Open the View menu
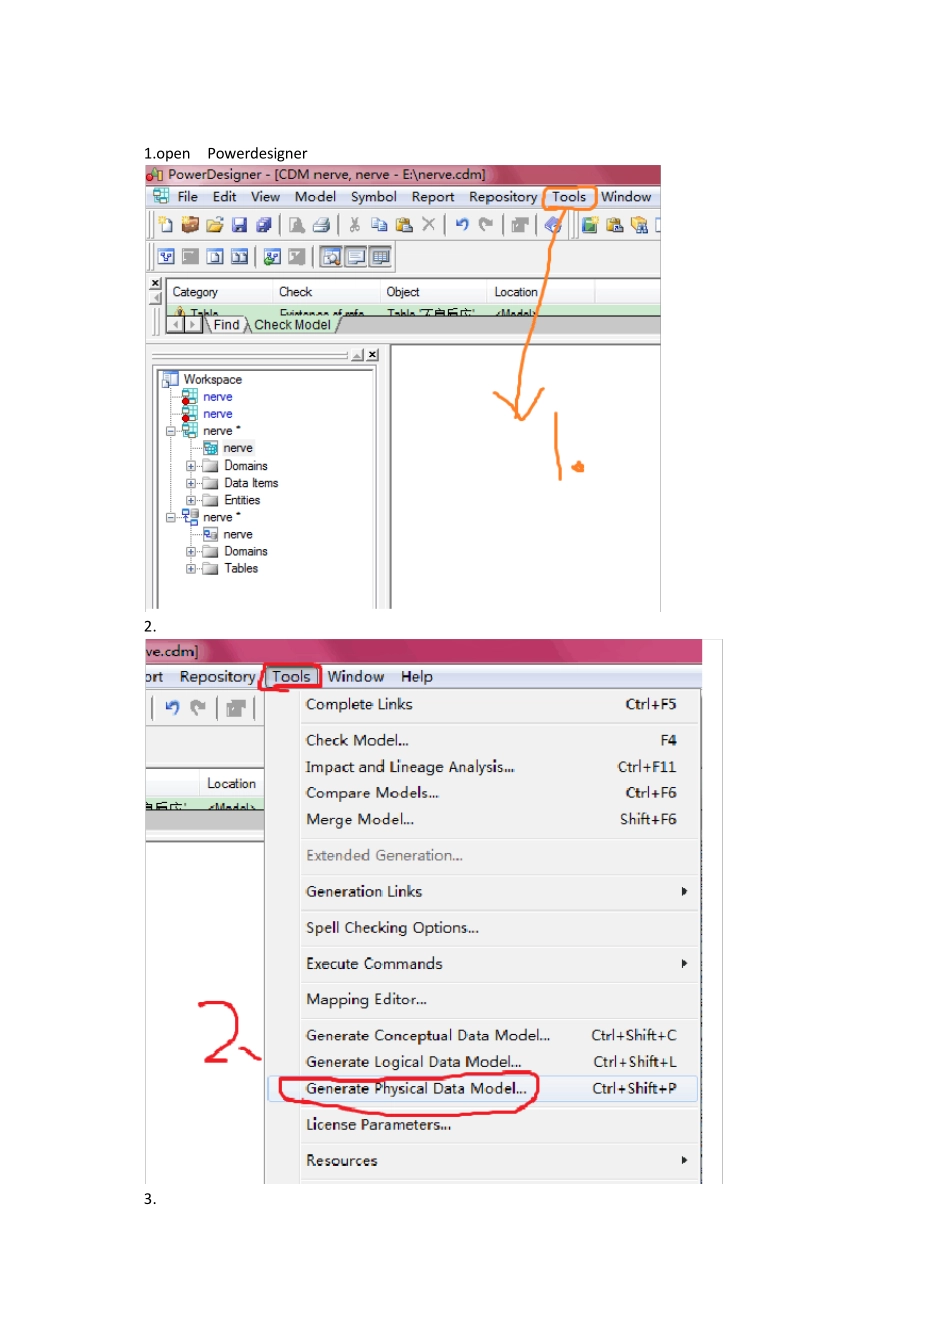Image resolution: width=950 pixels, height=1344 pixels. [265, 196]
